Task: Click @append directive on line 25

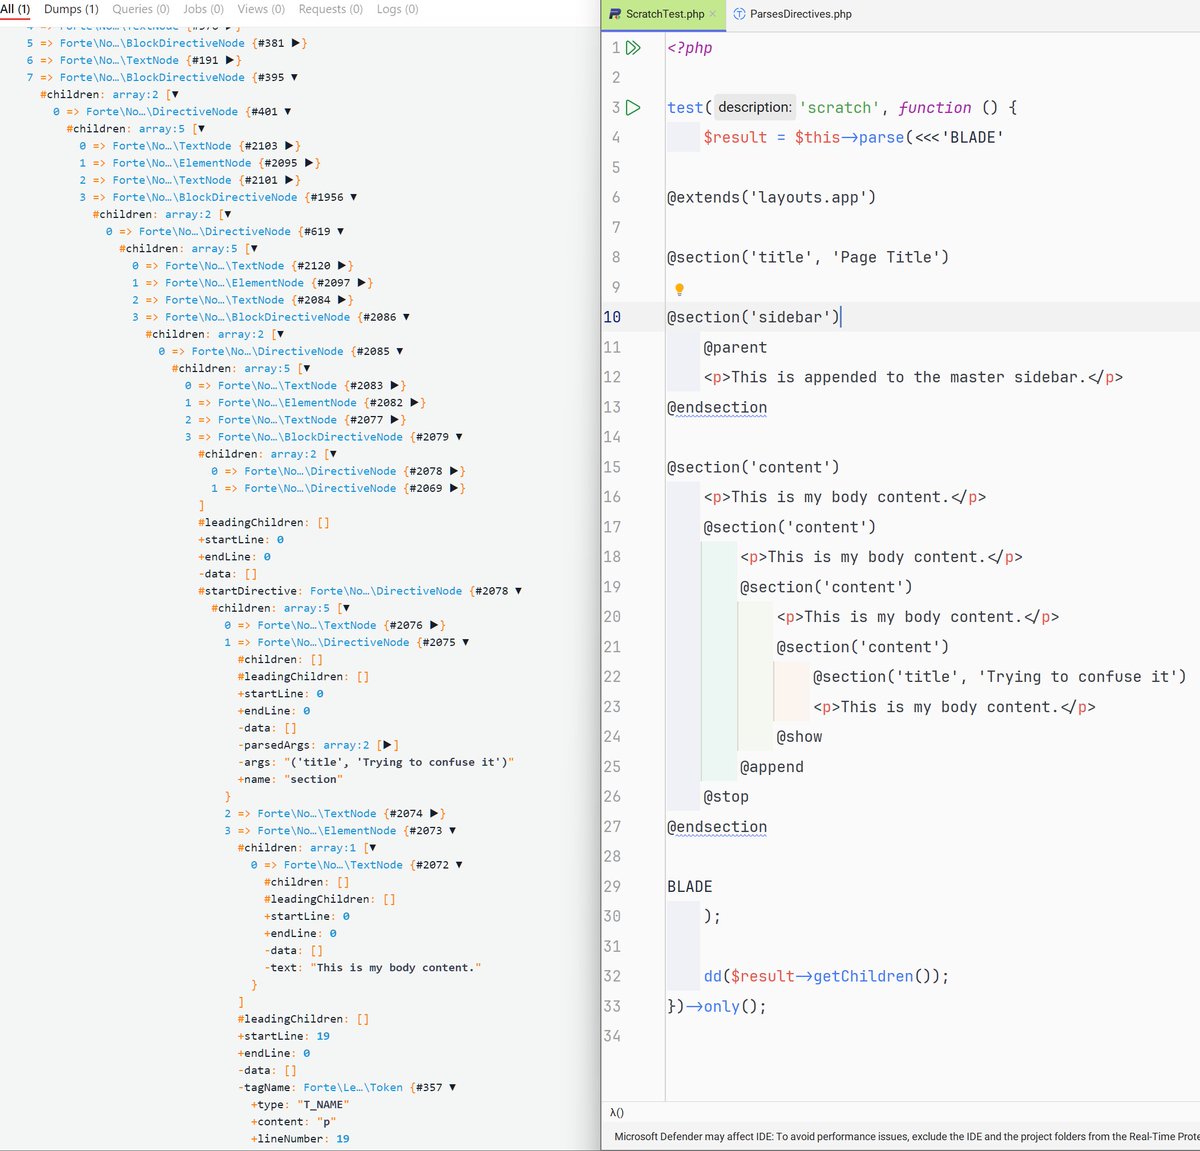Action: [x=771, y=767]
